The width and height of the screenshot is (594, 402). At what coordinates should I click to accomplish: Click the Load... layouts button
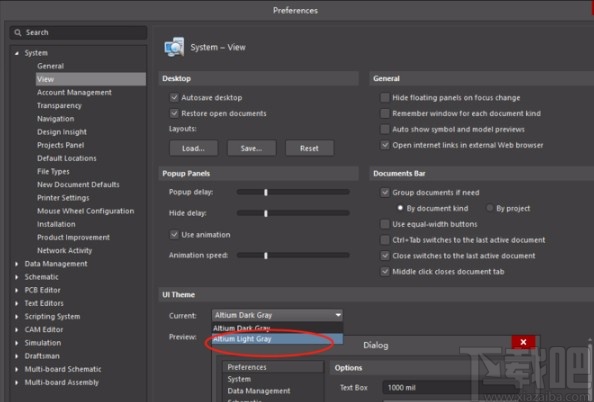click(194, 148)
